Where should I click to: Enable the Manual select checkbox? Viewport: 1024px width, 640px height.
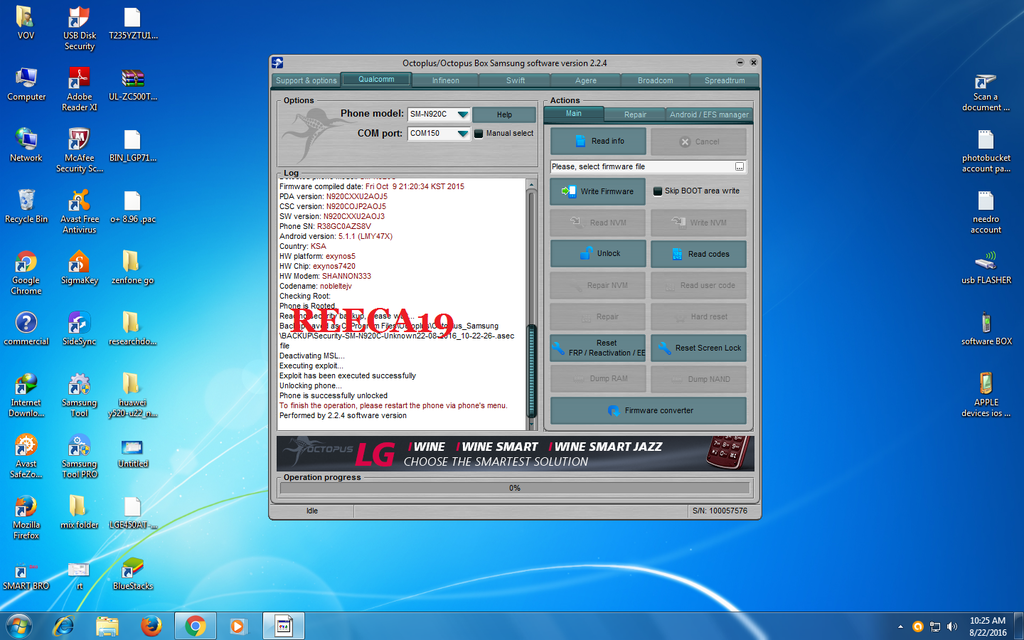[478, 133]
